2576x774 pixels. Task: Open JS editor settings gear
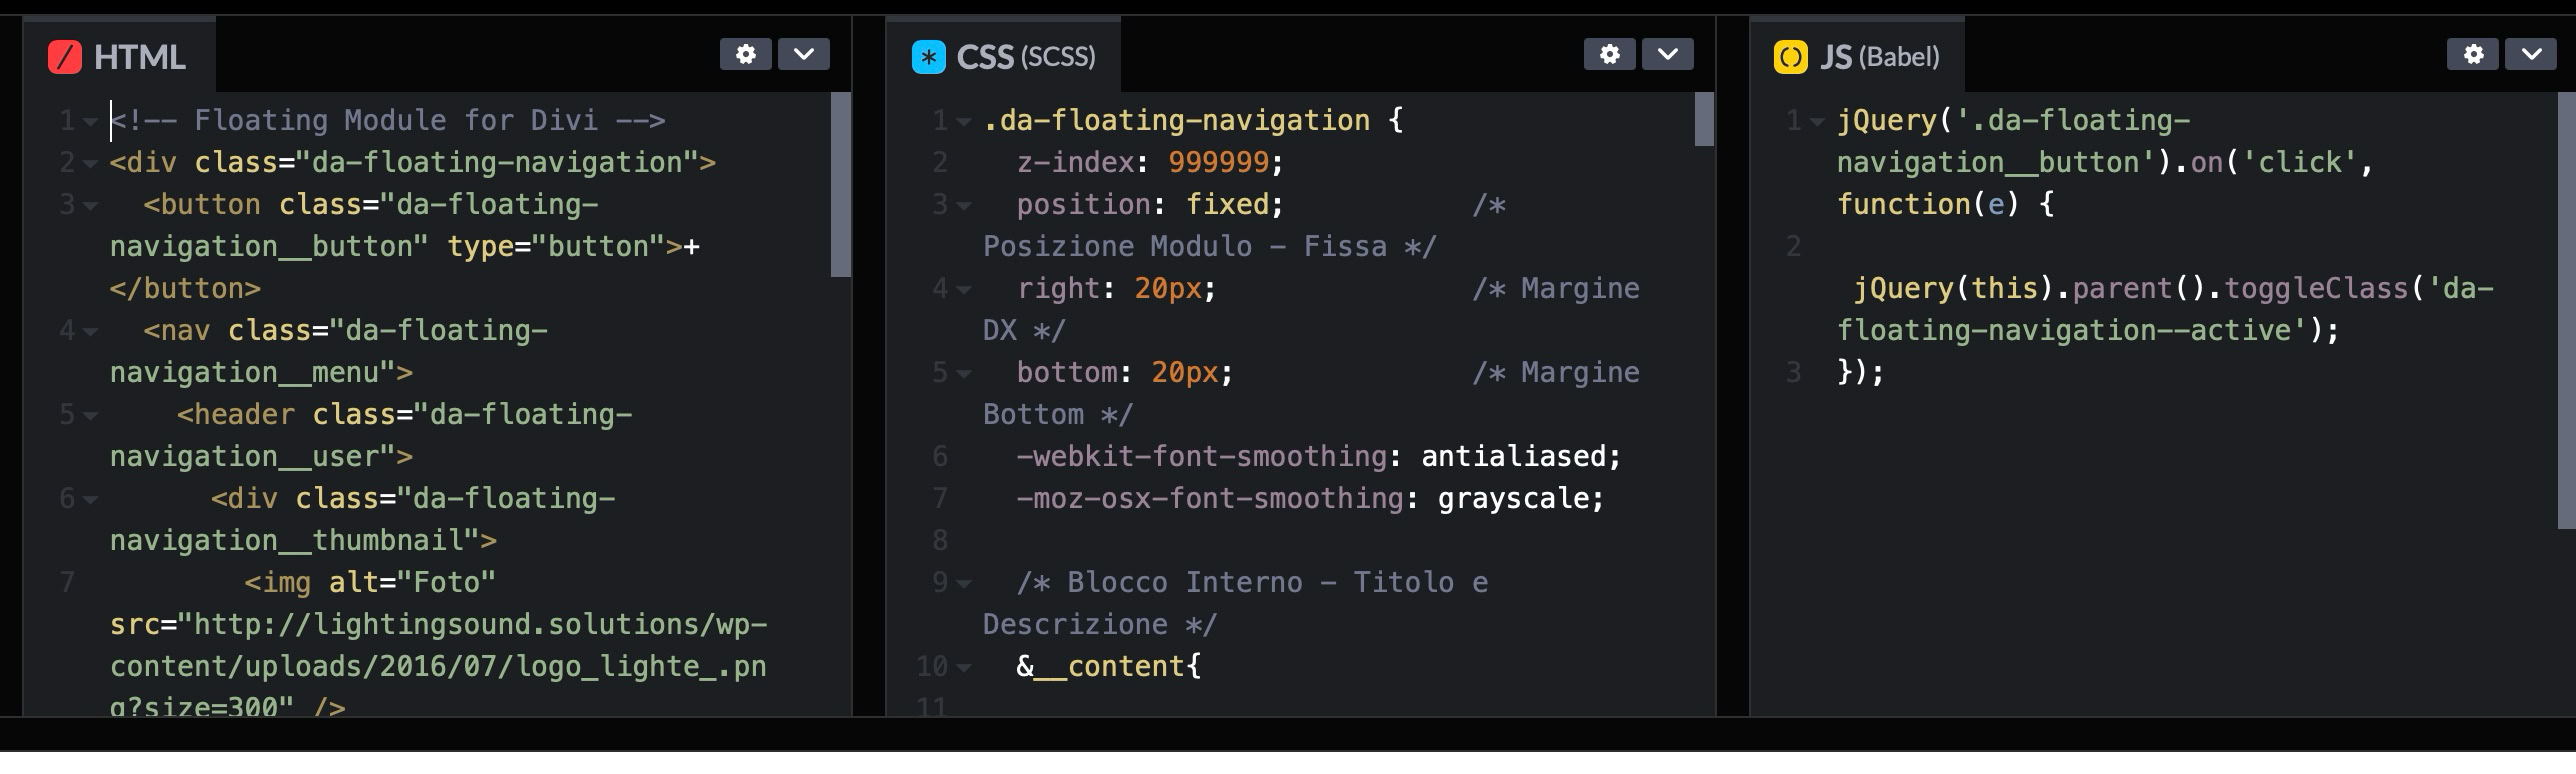click(x=2473, y=54)
